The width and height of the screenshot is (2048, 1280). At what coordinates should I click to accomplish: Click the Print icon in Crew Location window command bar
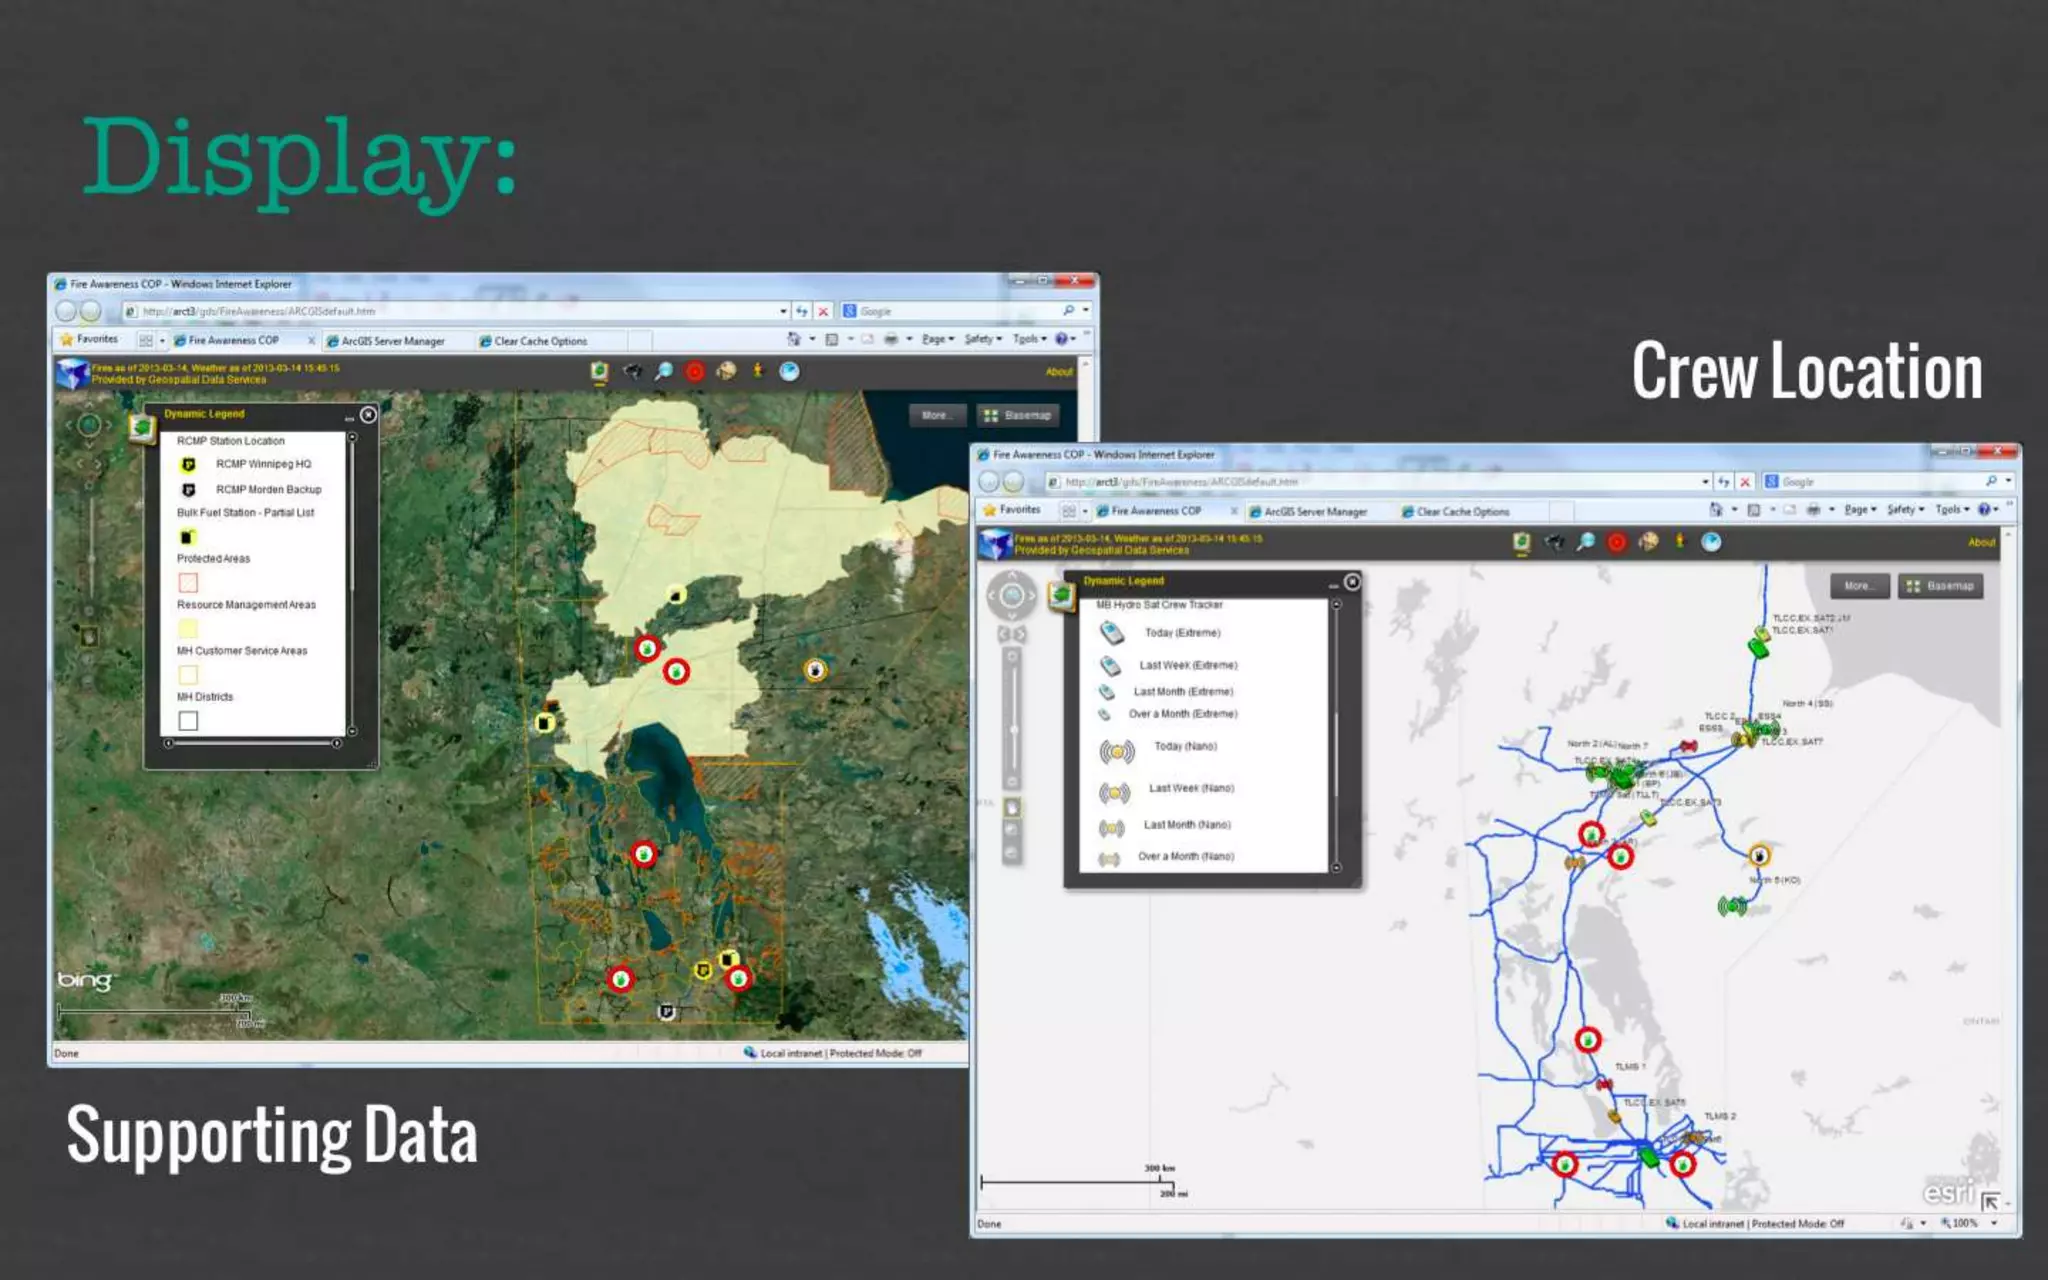coord(1813,510)
